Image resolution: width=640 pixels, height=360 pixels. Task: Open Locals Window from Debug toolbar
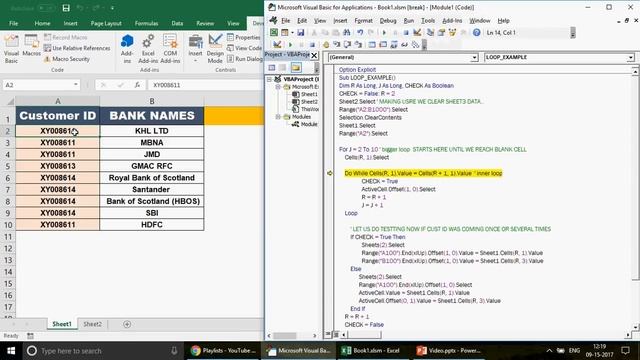tap(372, 44)
